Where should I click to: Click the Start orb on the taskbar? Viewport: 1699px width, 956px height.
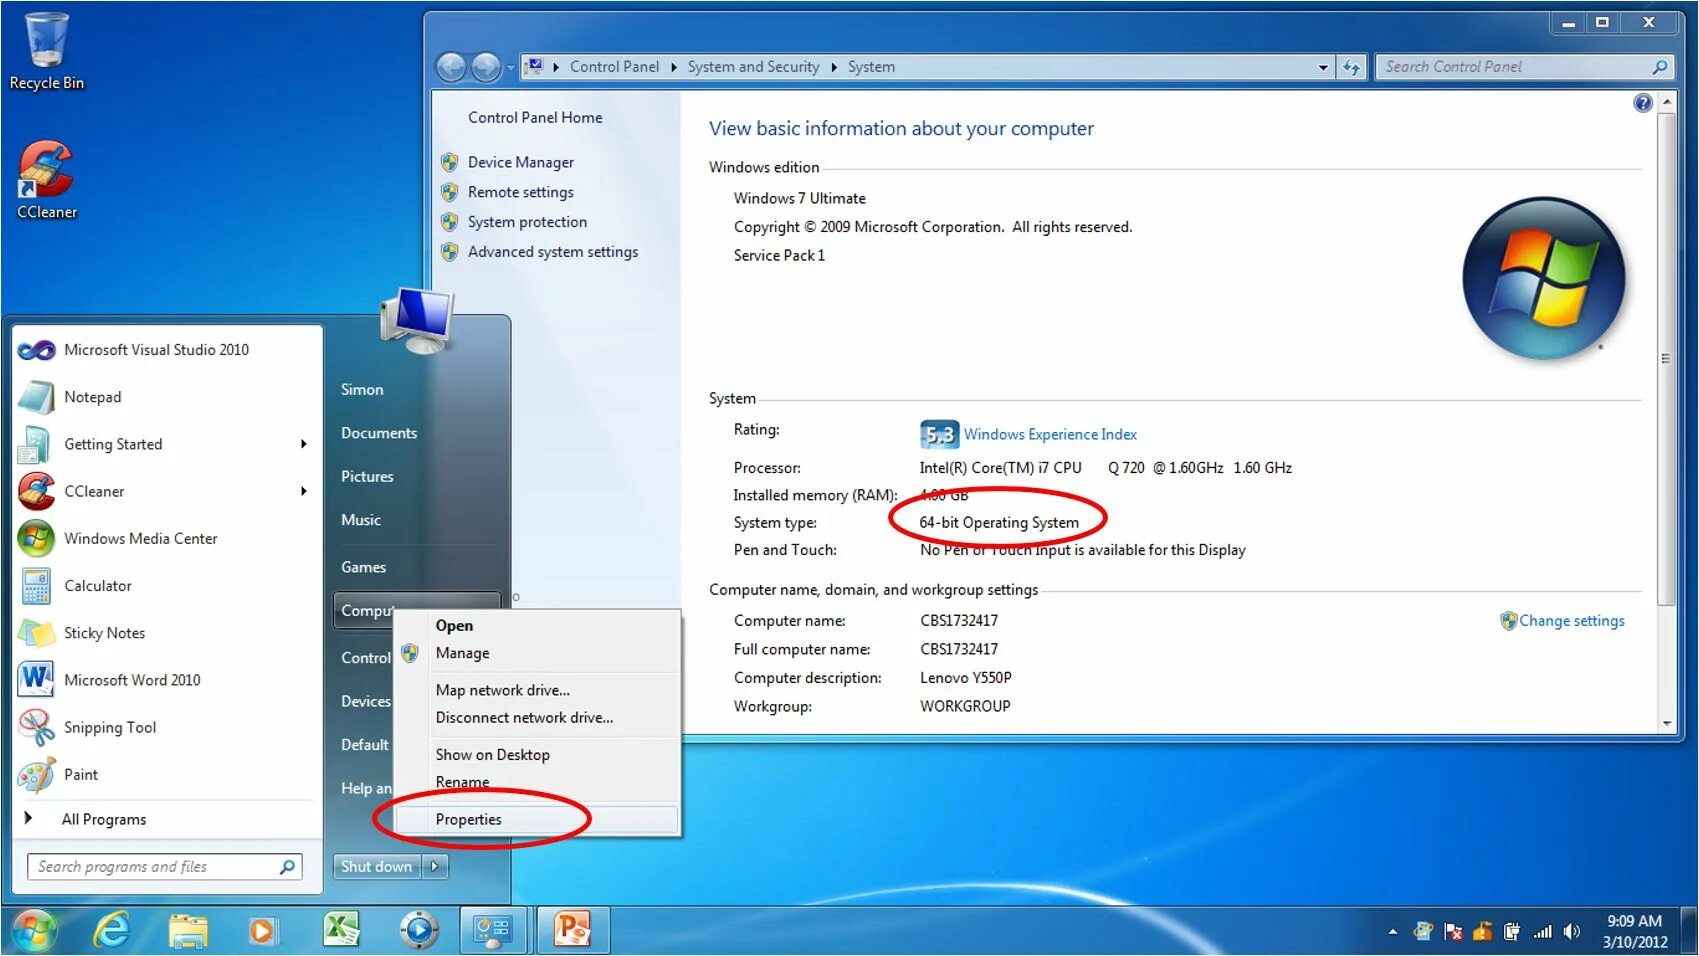pos(35,931)
